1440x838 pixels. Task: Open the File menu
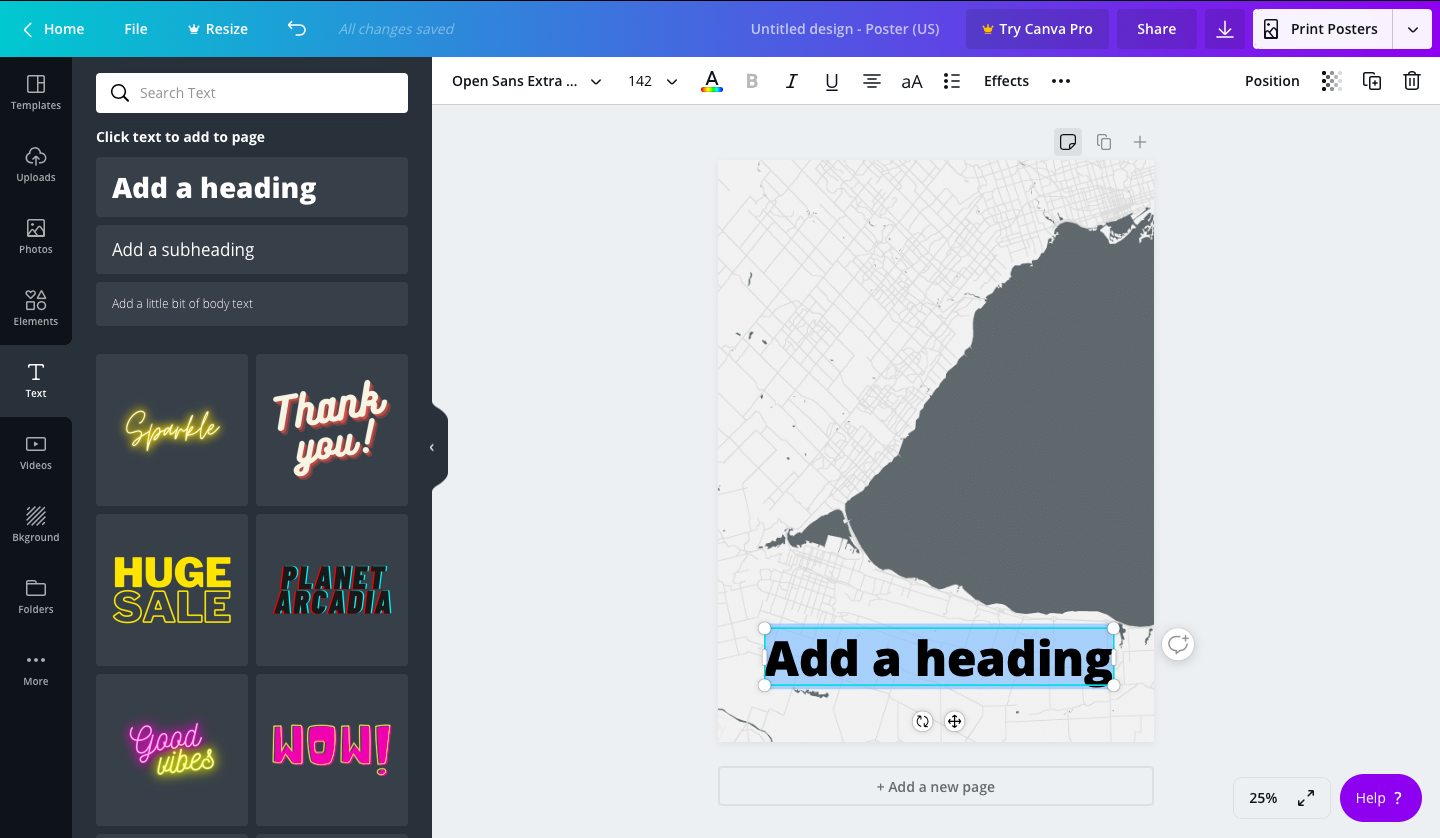(x=136, y=29)
